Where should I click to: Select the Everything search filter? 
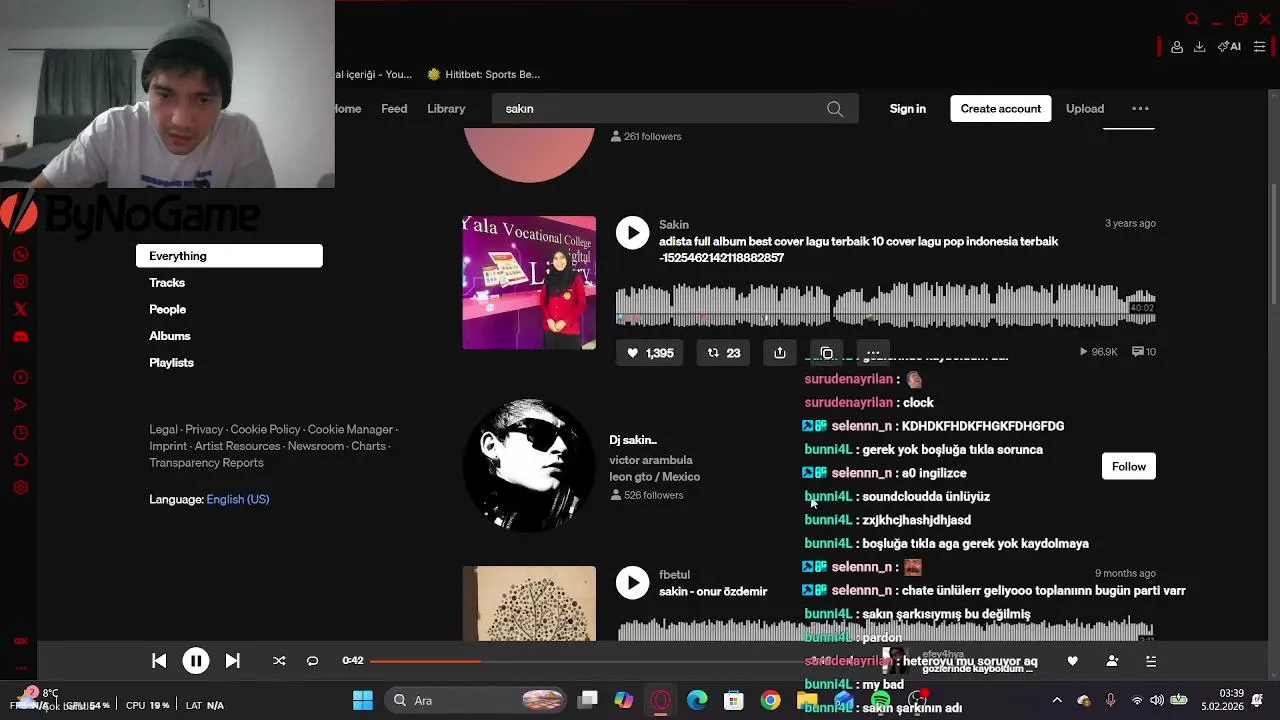[x=229, y=256]
